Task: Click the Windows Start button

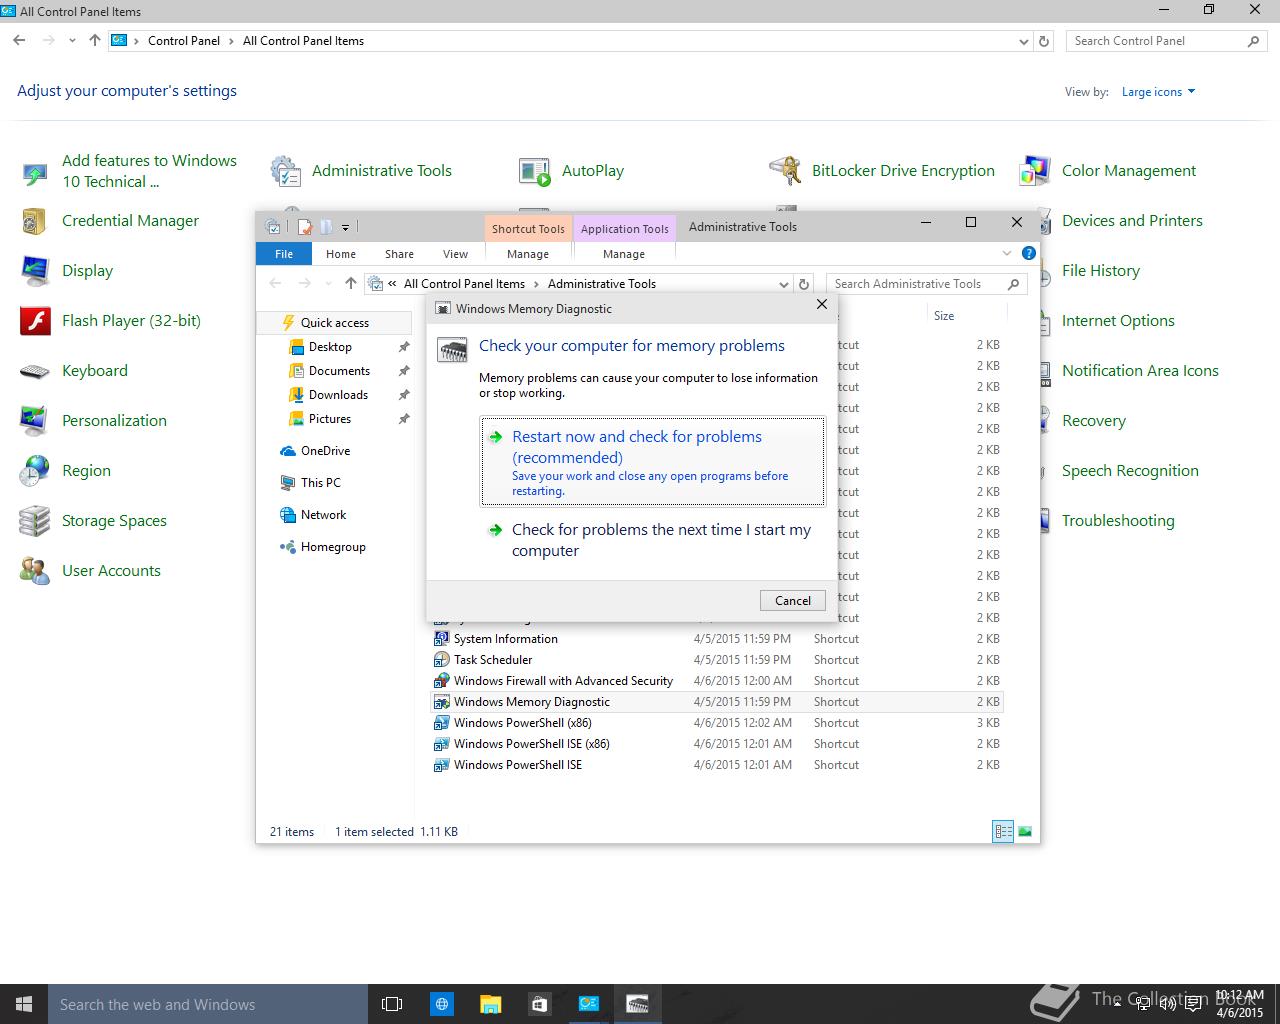Action: 24,1004
